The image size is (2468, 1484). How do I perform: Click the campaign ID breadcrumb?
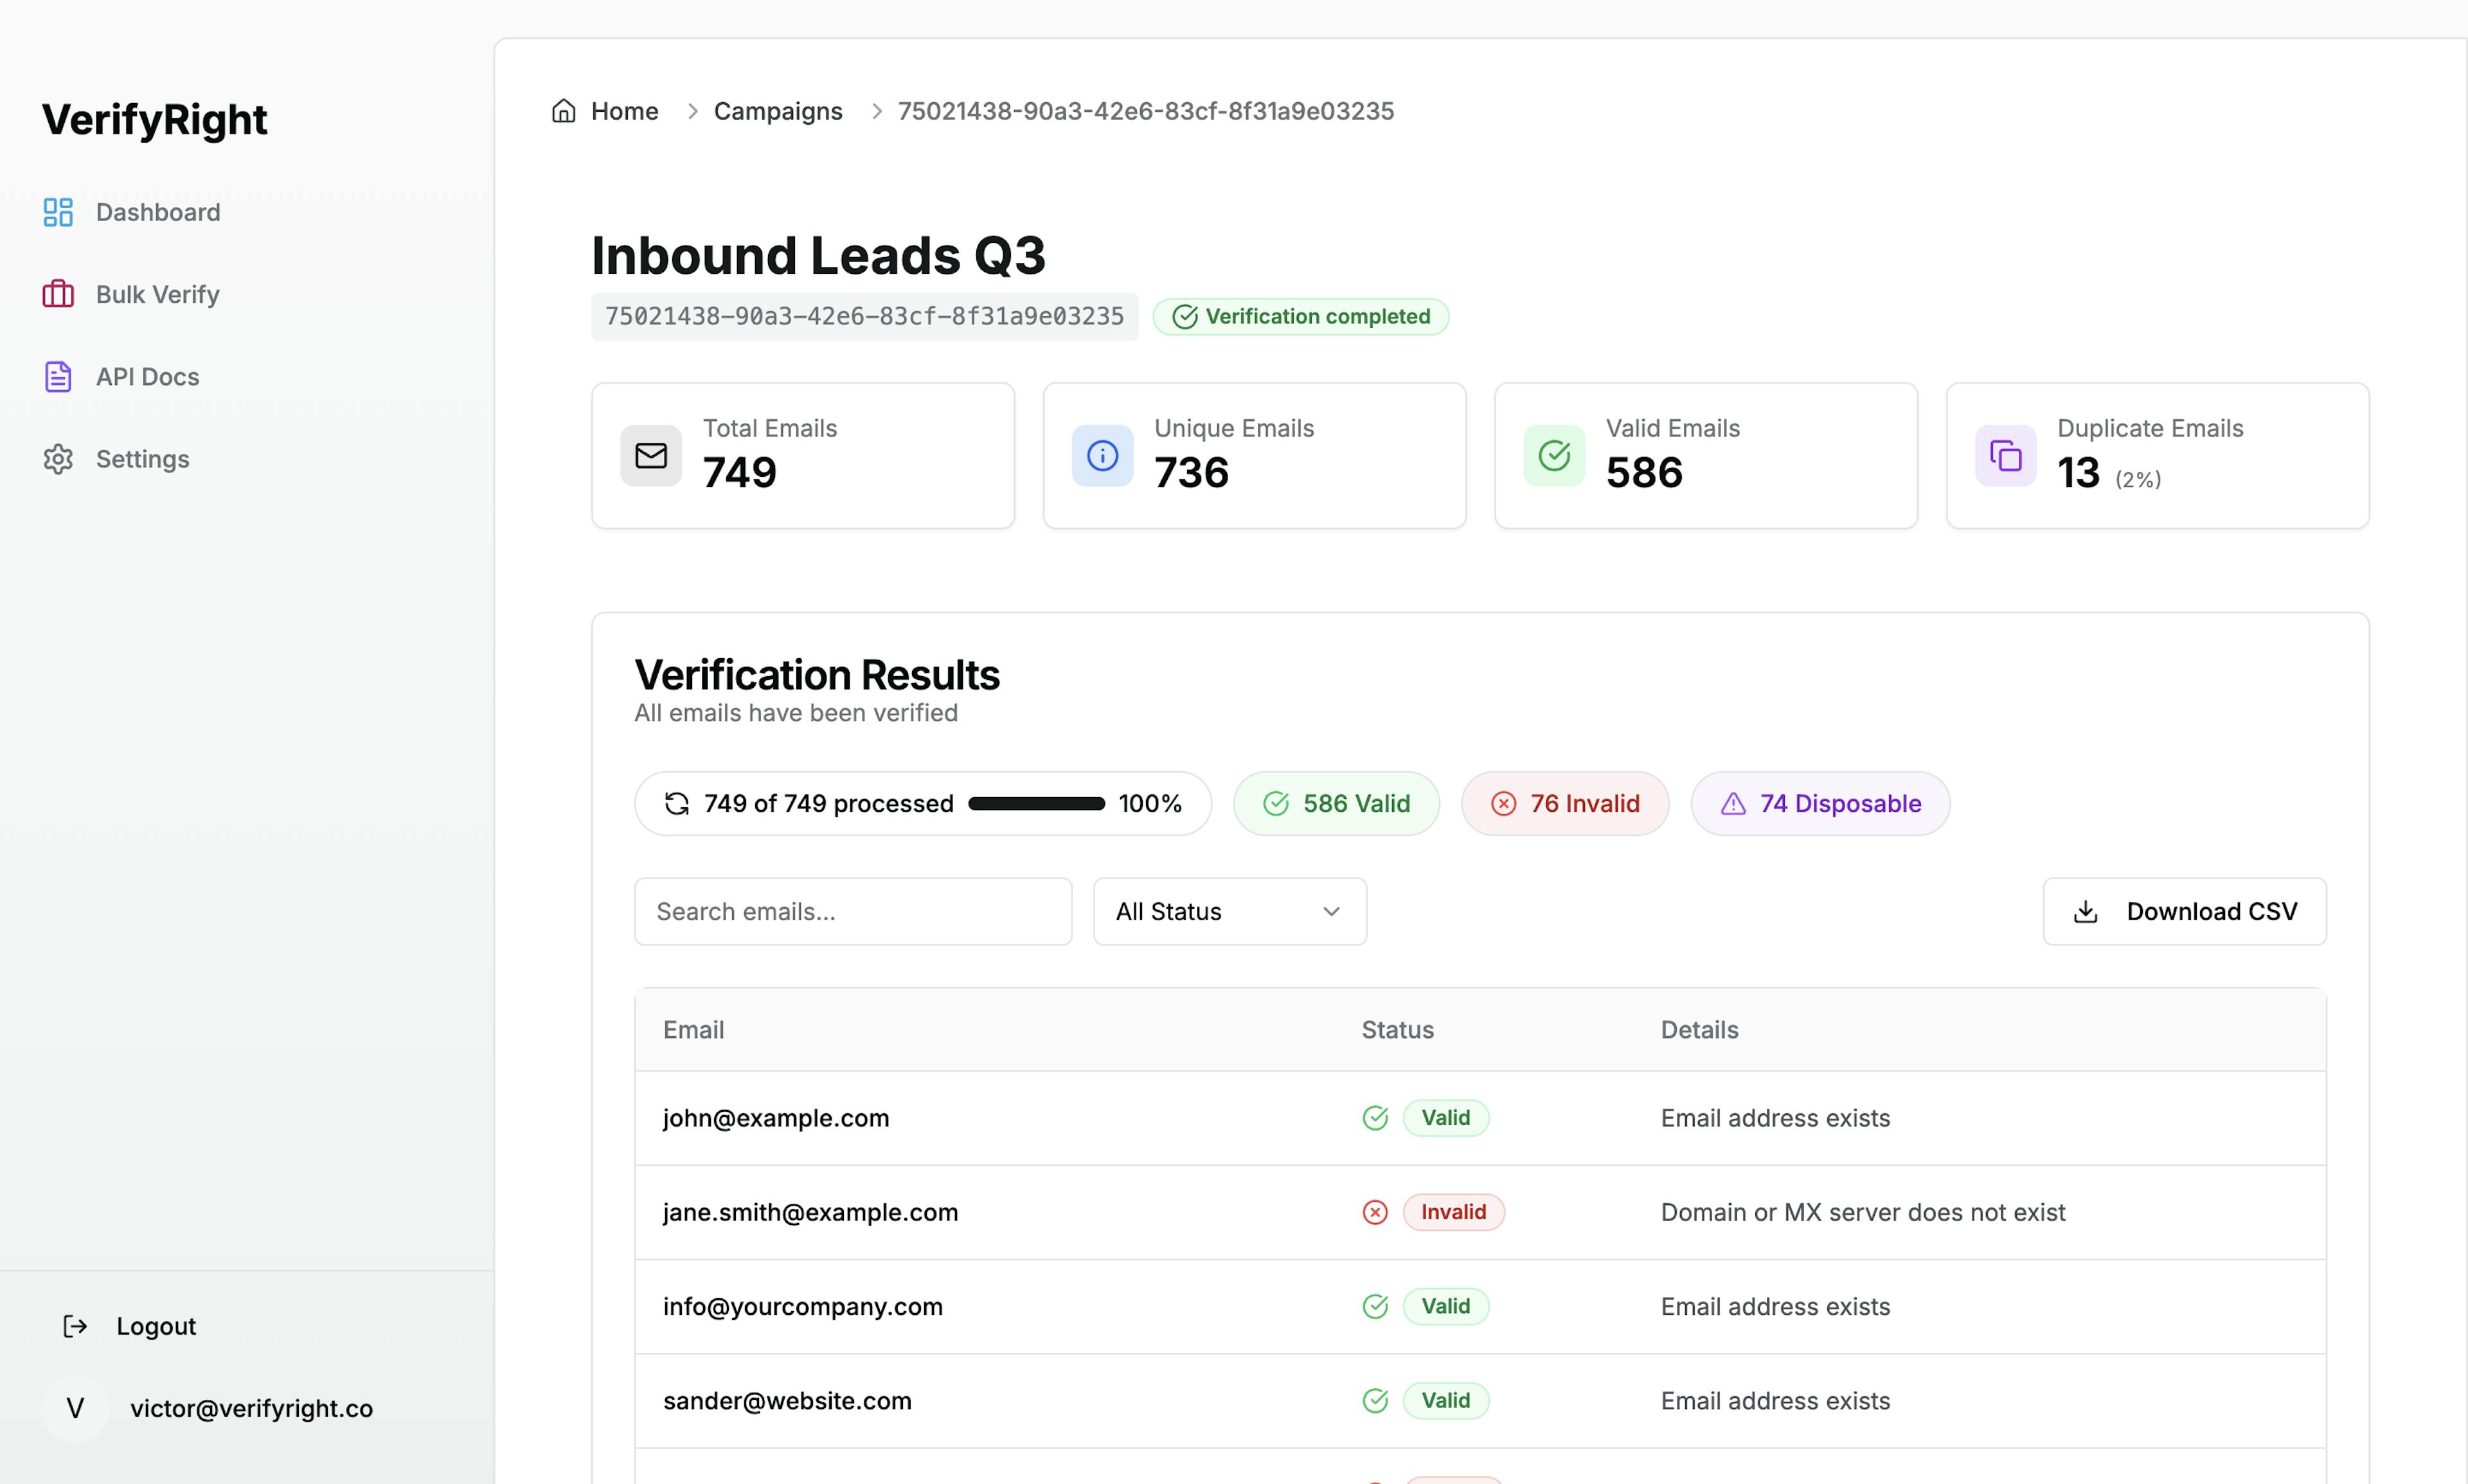[x=1146, y=111]
